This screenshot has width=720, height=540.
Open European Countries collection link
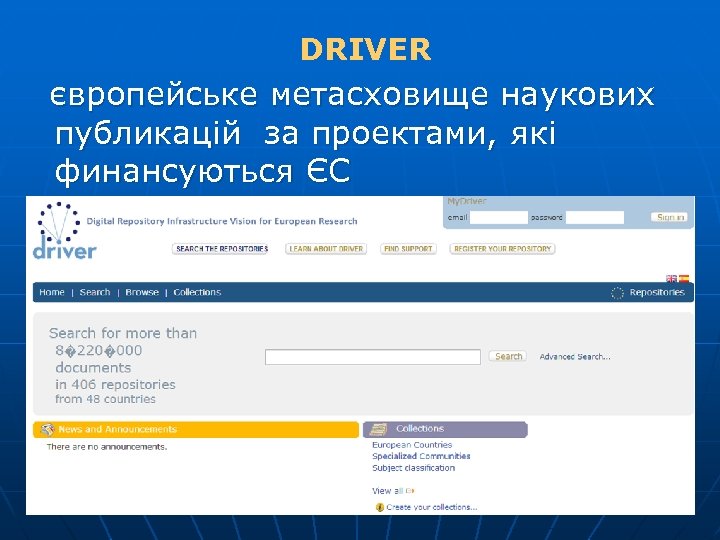pos(412,445)
